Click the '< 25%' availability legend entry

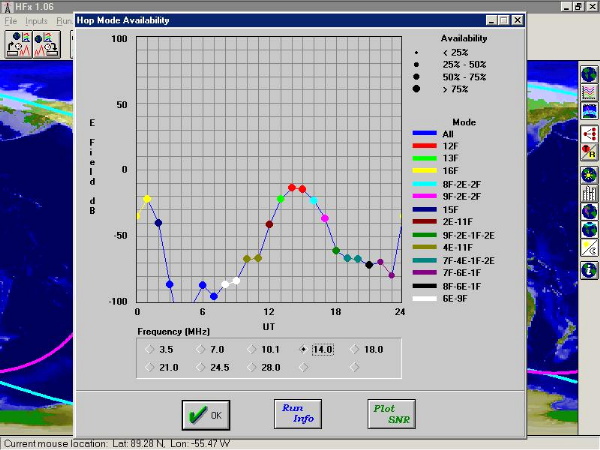(x=455, y=52)
